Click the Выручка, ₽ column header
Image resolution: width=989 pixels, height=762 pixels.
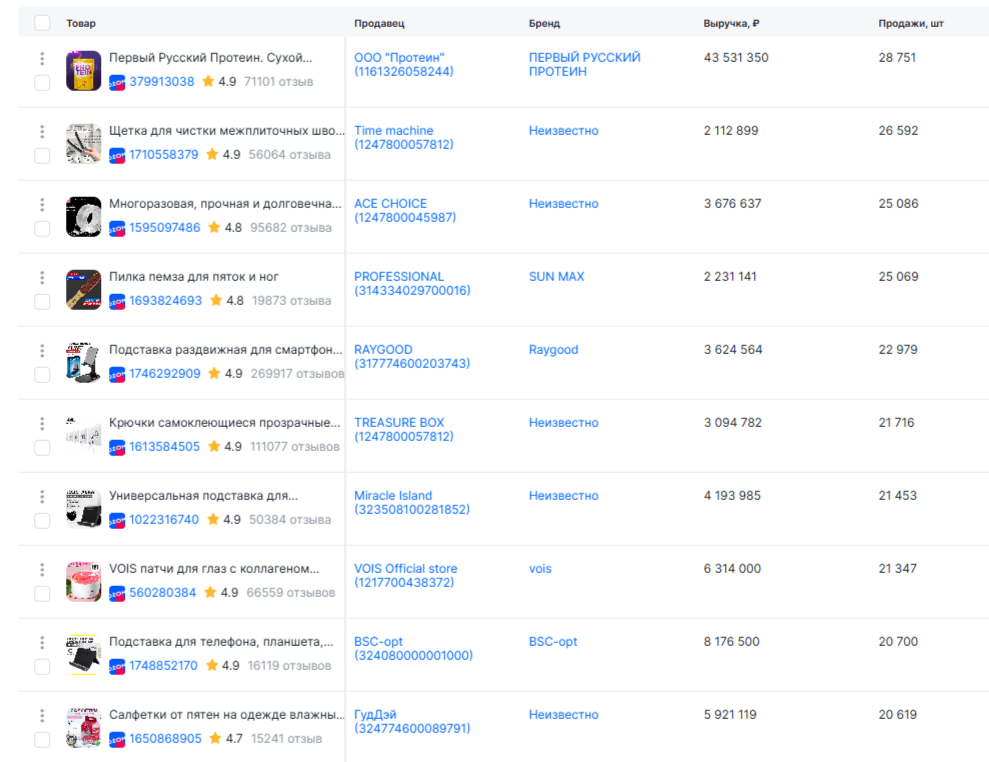click(x=731, y=23)
